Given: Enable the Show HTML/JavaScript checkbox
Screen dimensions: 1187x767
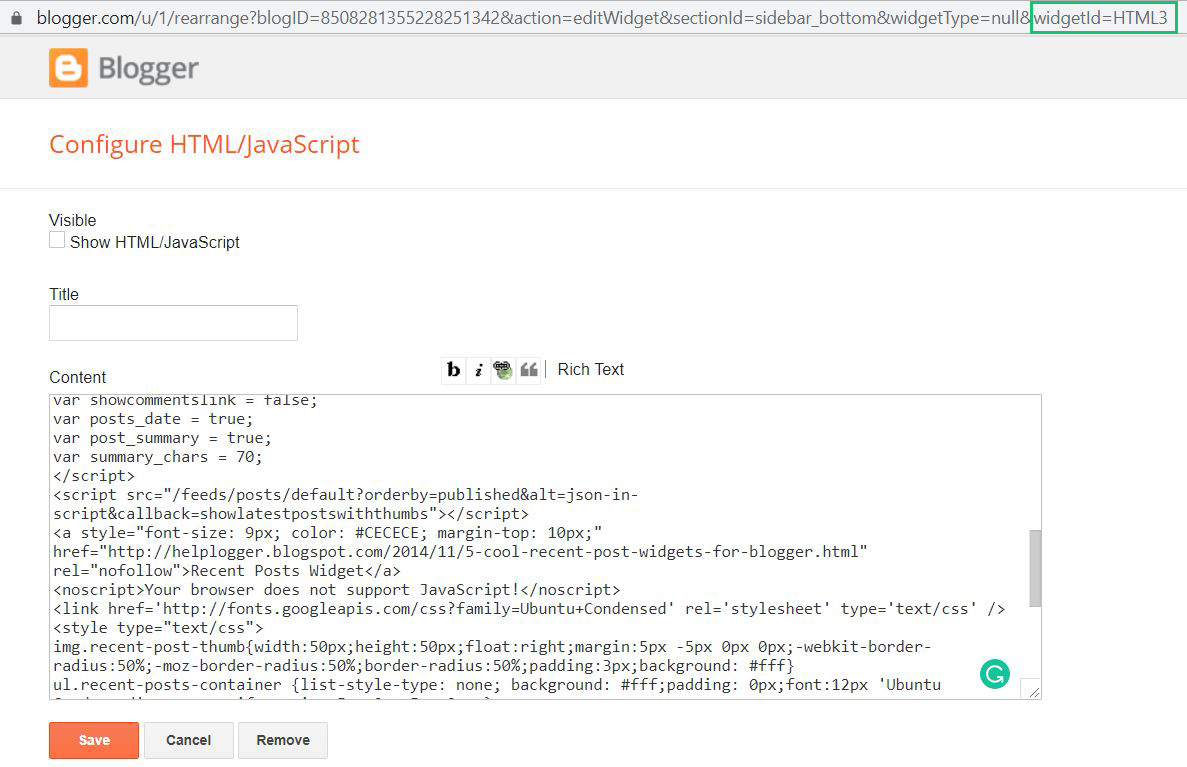Looking at the screenshot, I should coord(57,239).
